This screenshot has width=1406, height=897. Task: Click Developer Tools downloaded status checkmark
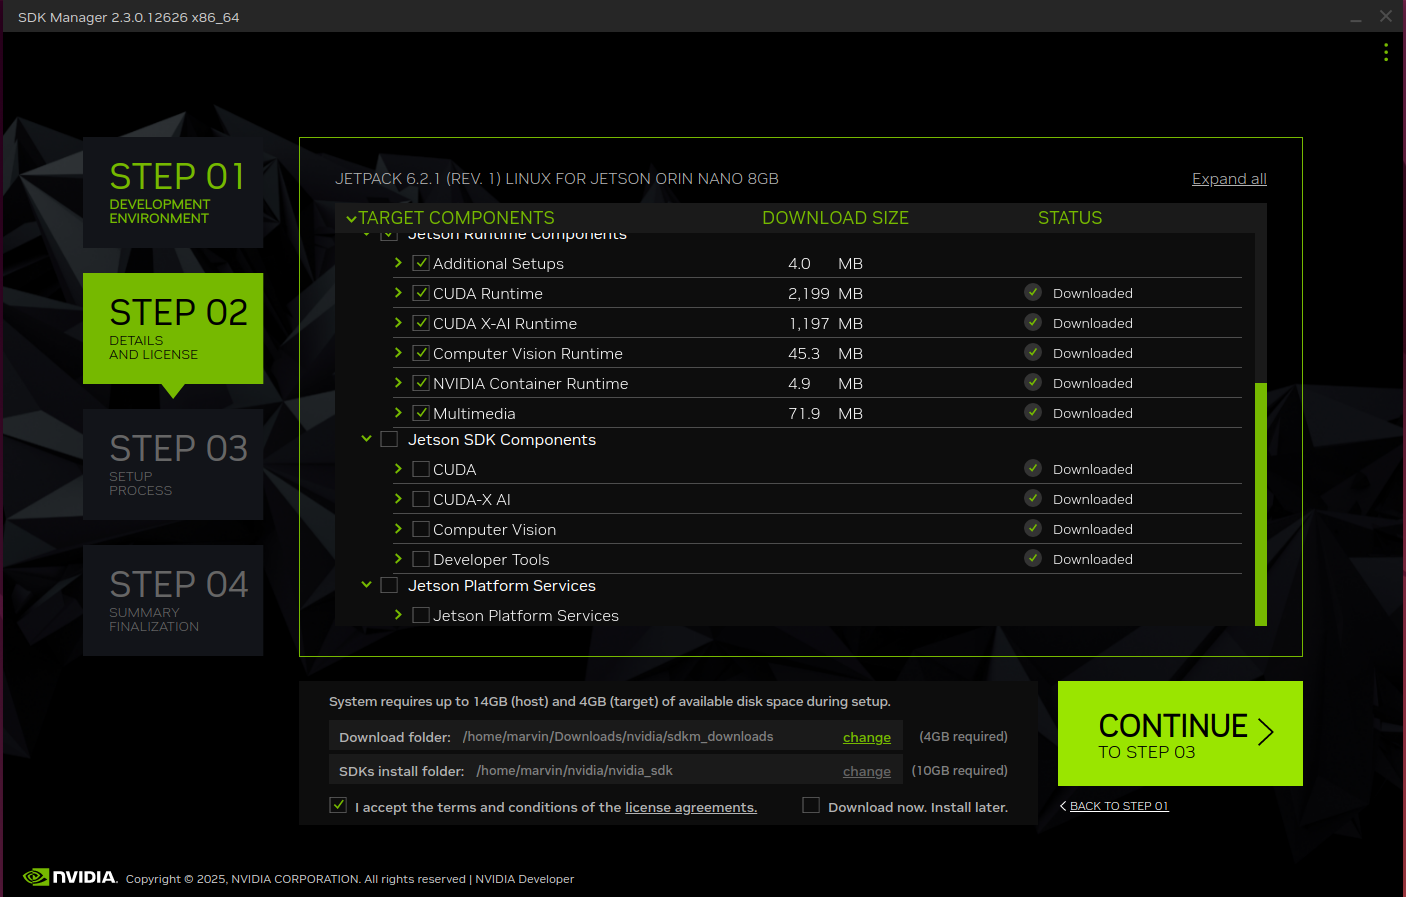pyautogui.click(x=1033, y=558)
